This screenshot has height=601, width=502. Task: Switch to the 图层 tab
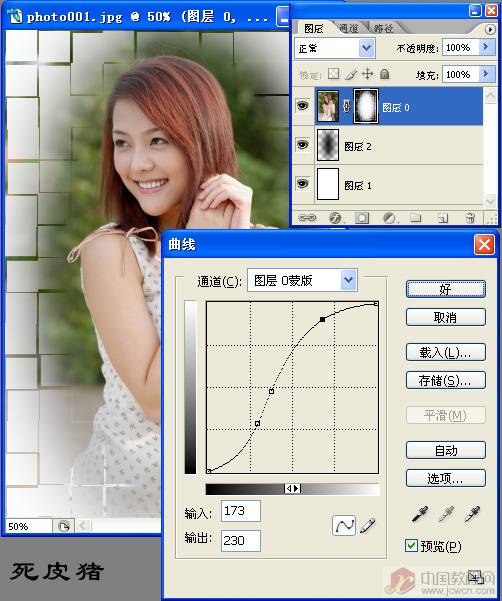pos(314,28)
